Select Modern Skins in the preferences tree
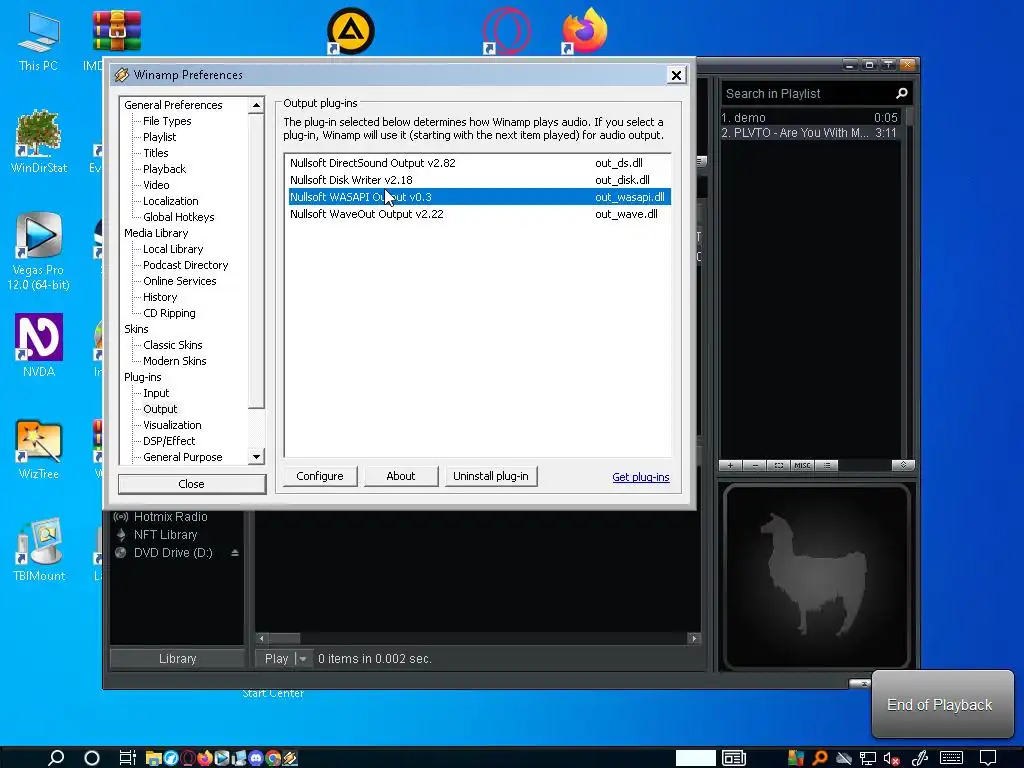The width and height of the screenshot is (1024, 768). (x=175, y=361)
